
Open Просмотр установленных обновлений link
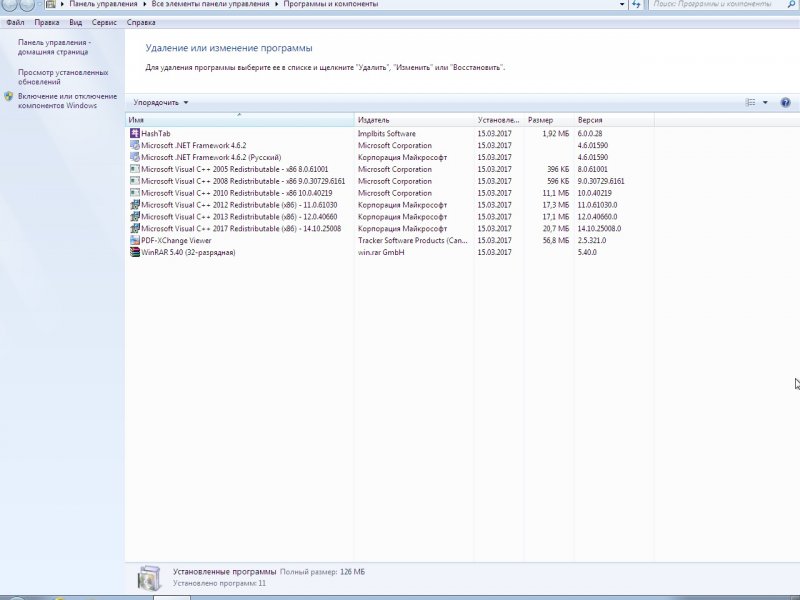[63, 77]
